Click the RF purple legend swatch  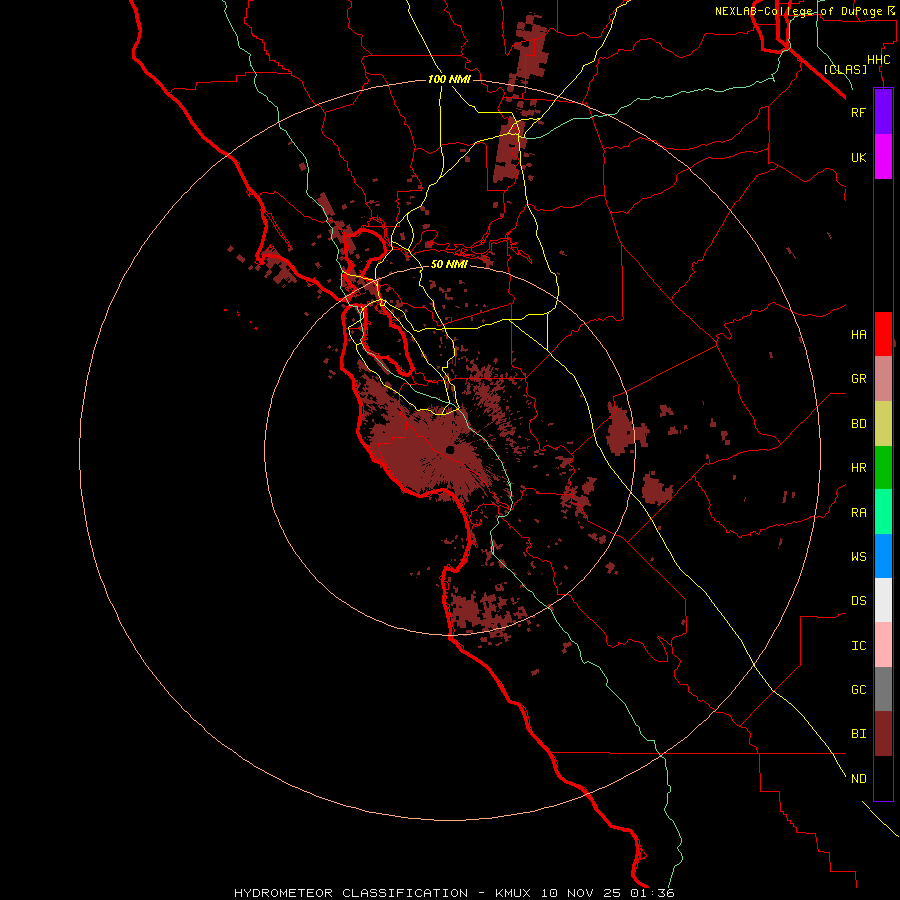883,112
